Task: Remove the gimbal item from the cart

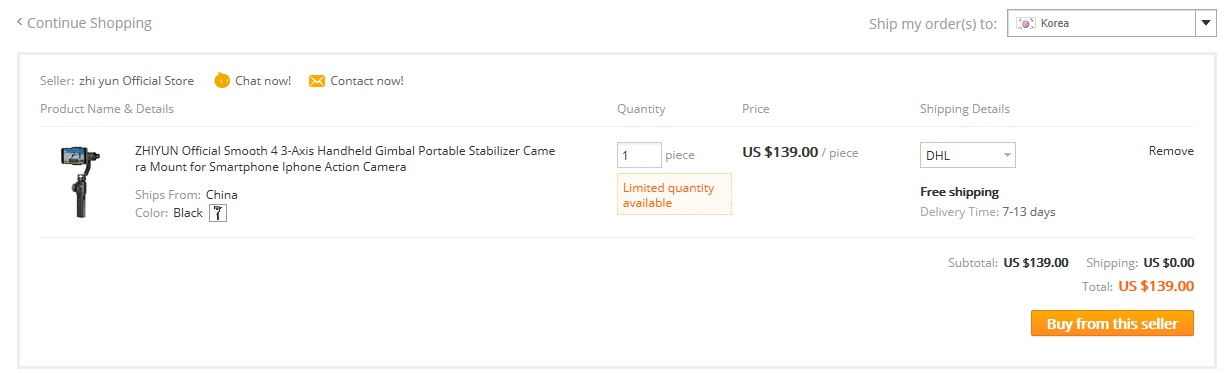Action: [x=1171, y=151]
